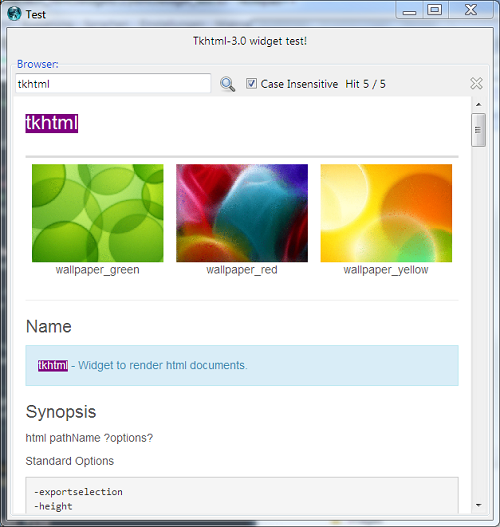Click the scrollbar down arrow

click(478, 505)
